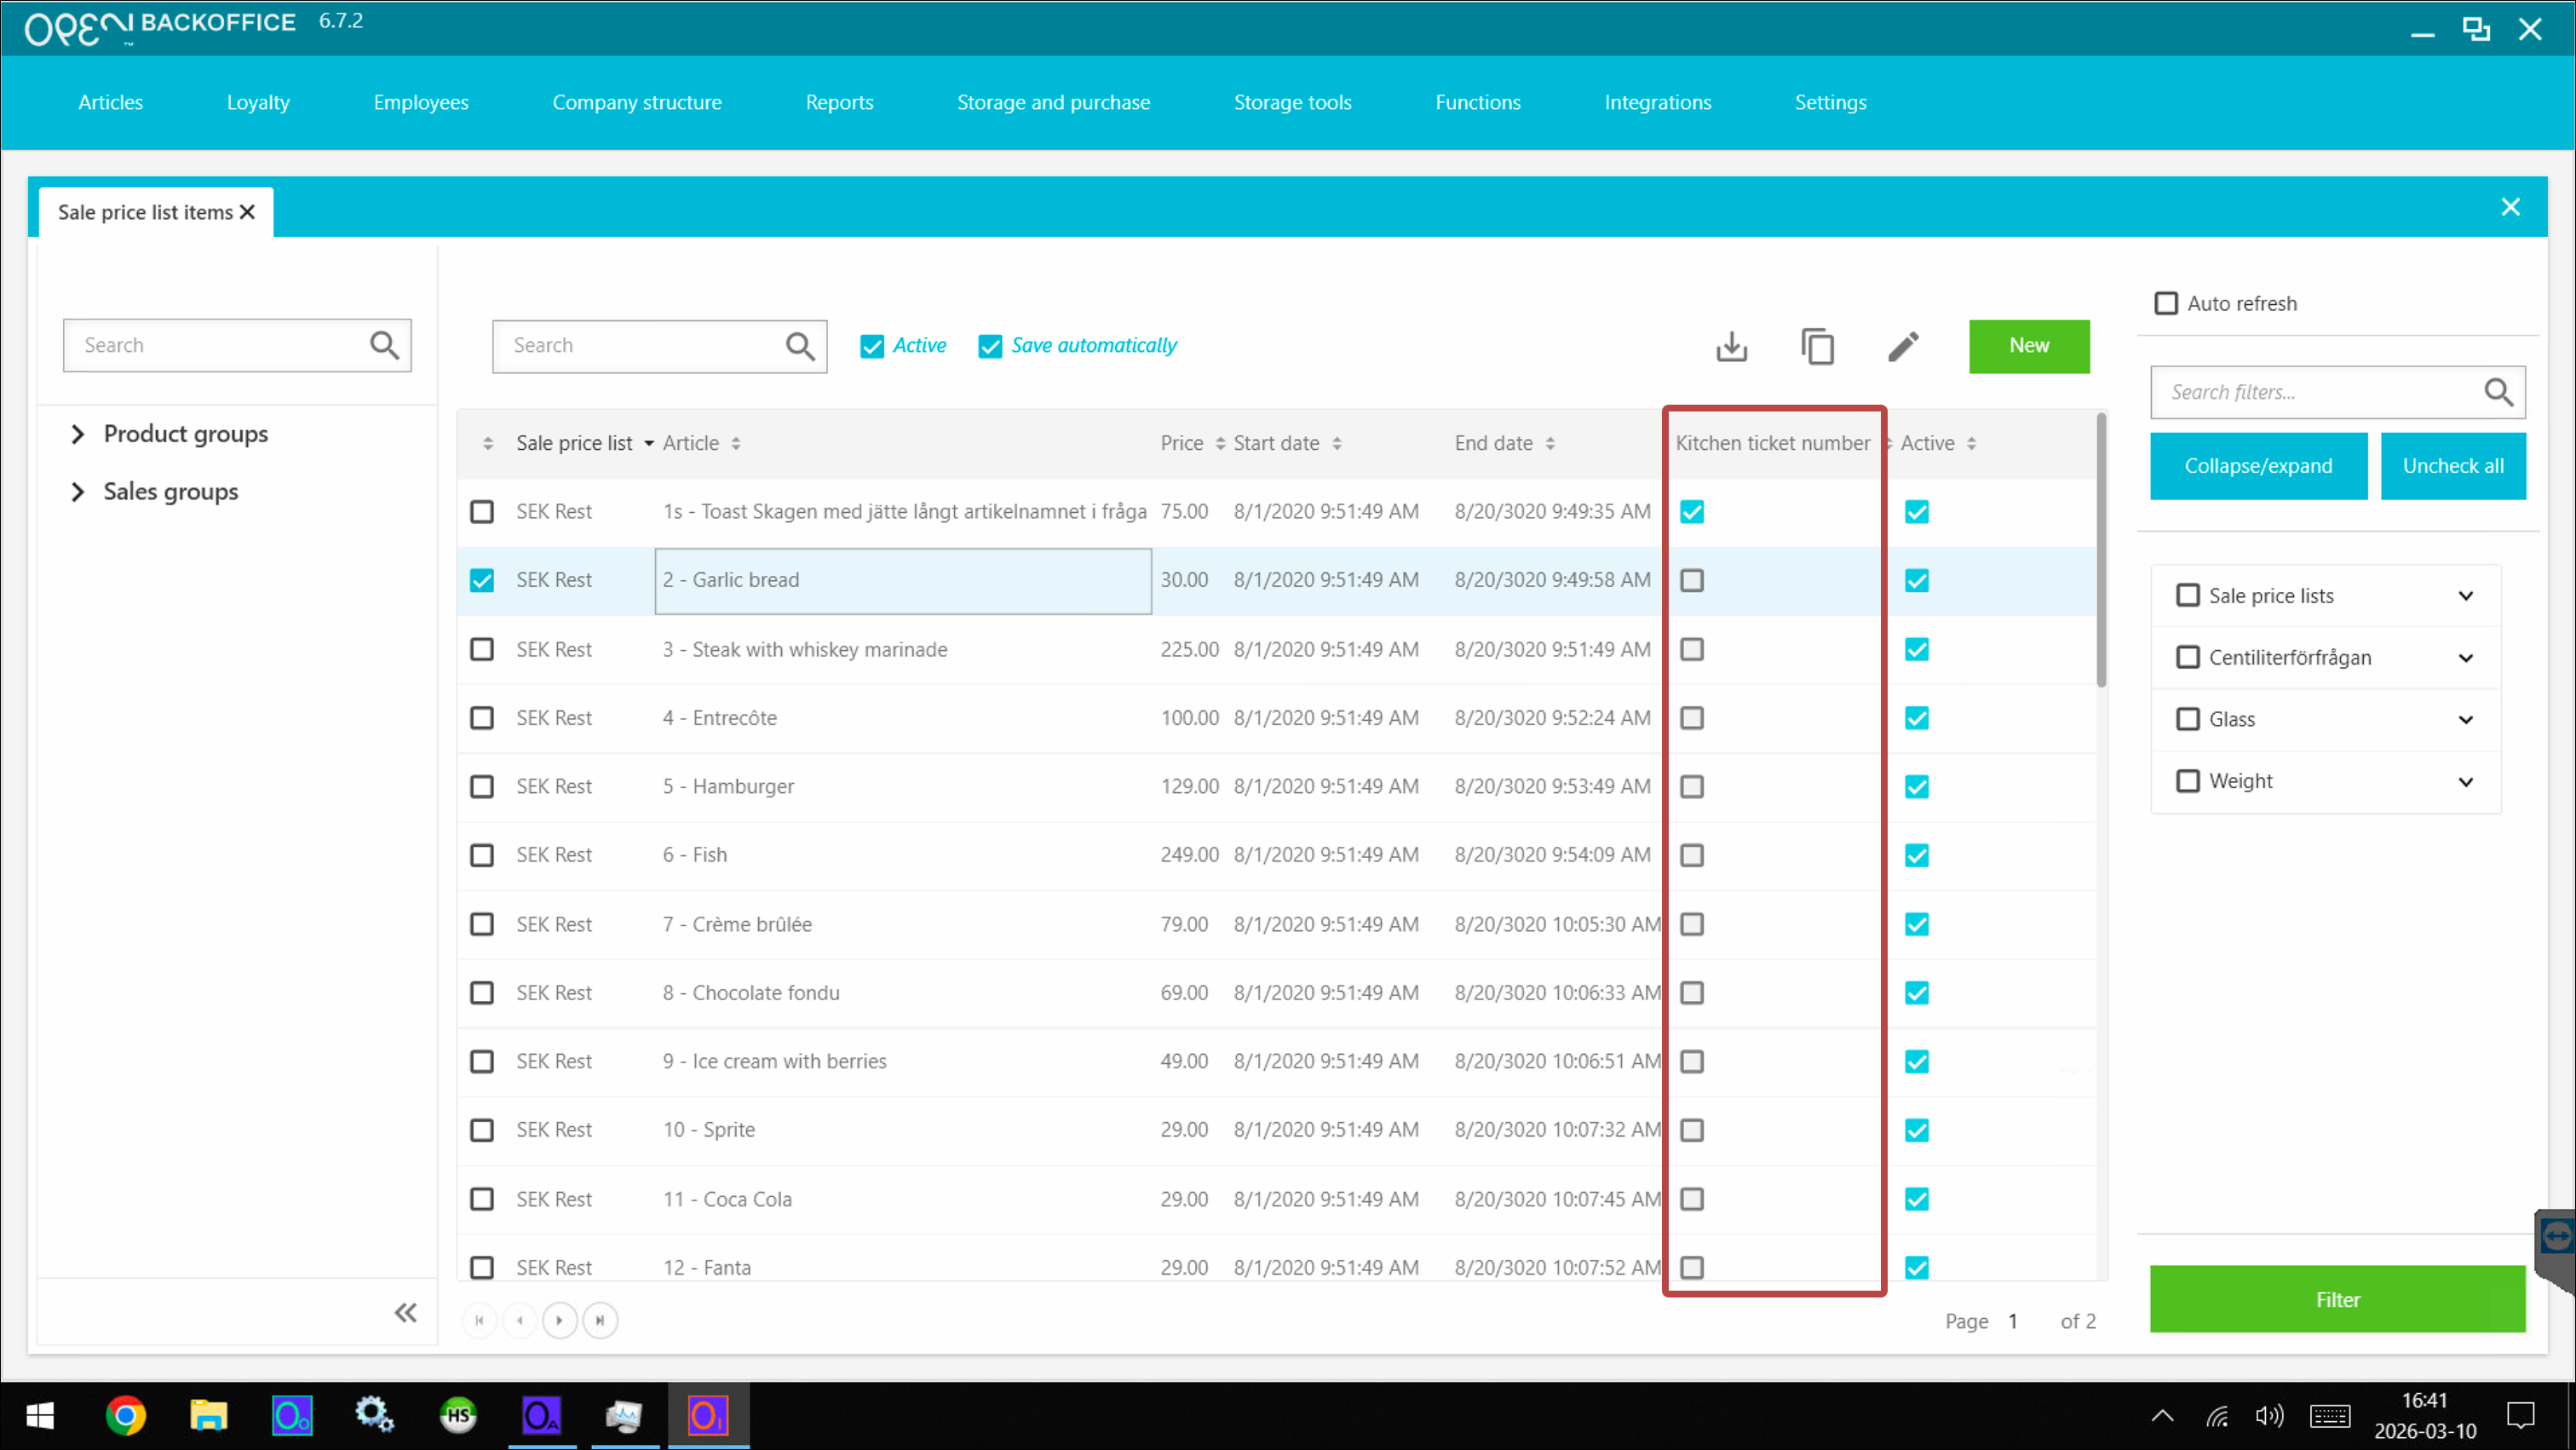Collapse left panel with double-chevron icon
Image resolution: width=2576 pixels, height=1450 pixels.
(405, 1312)
